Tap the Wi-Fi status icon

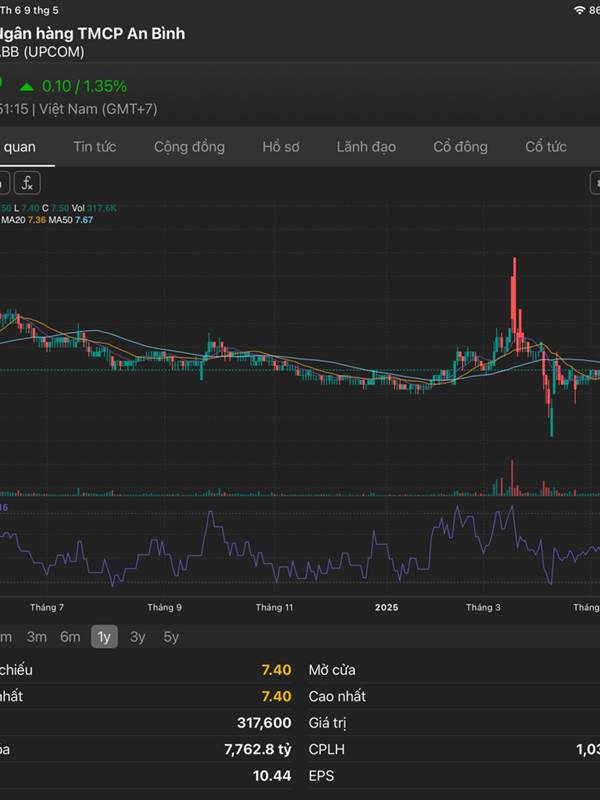point(579,10)
